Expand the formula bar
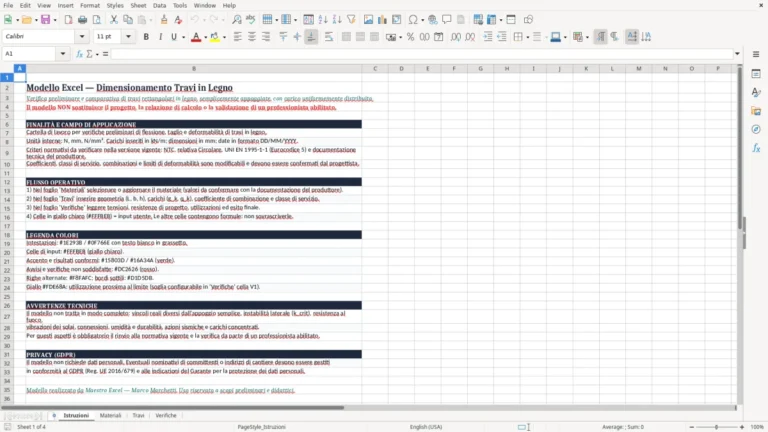768x432 pixels. click(x=737, y=54)
